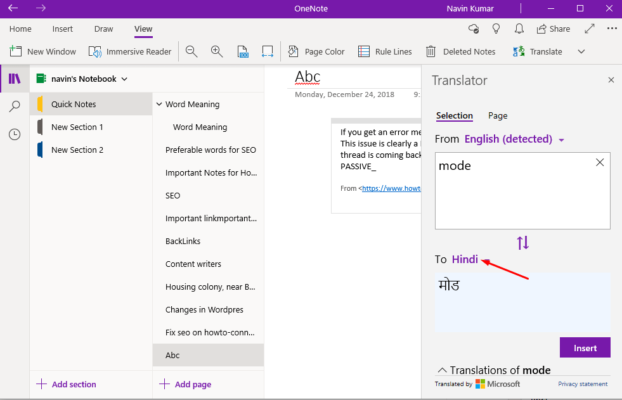
Task: Fit page width icon
Action: pos(267,52)
